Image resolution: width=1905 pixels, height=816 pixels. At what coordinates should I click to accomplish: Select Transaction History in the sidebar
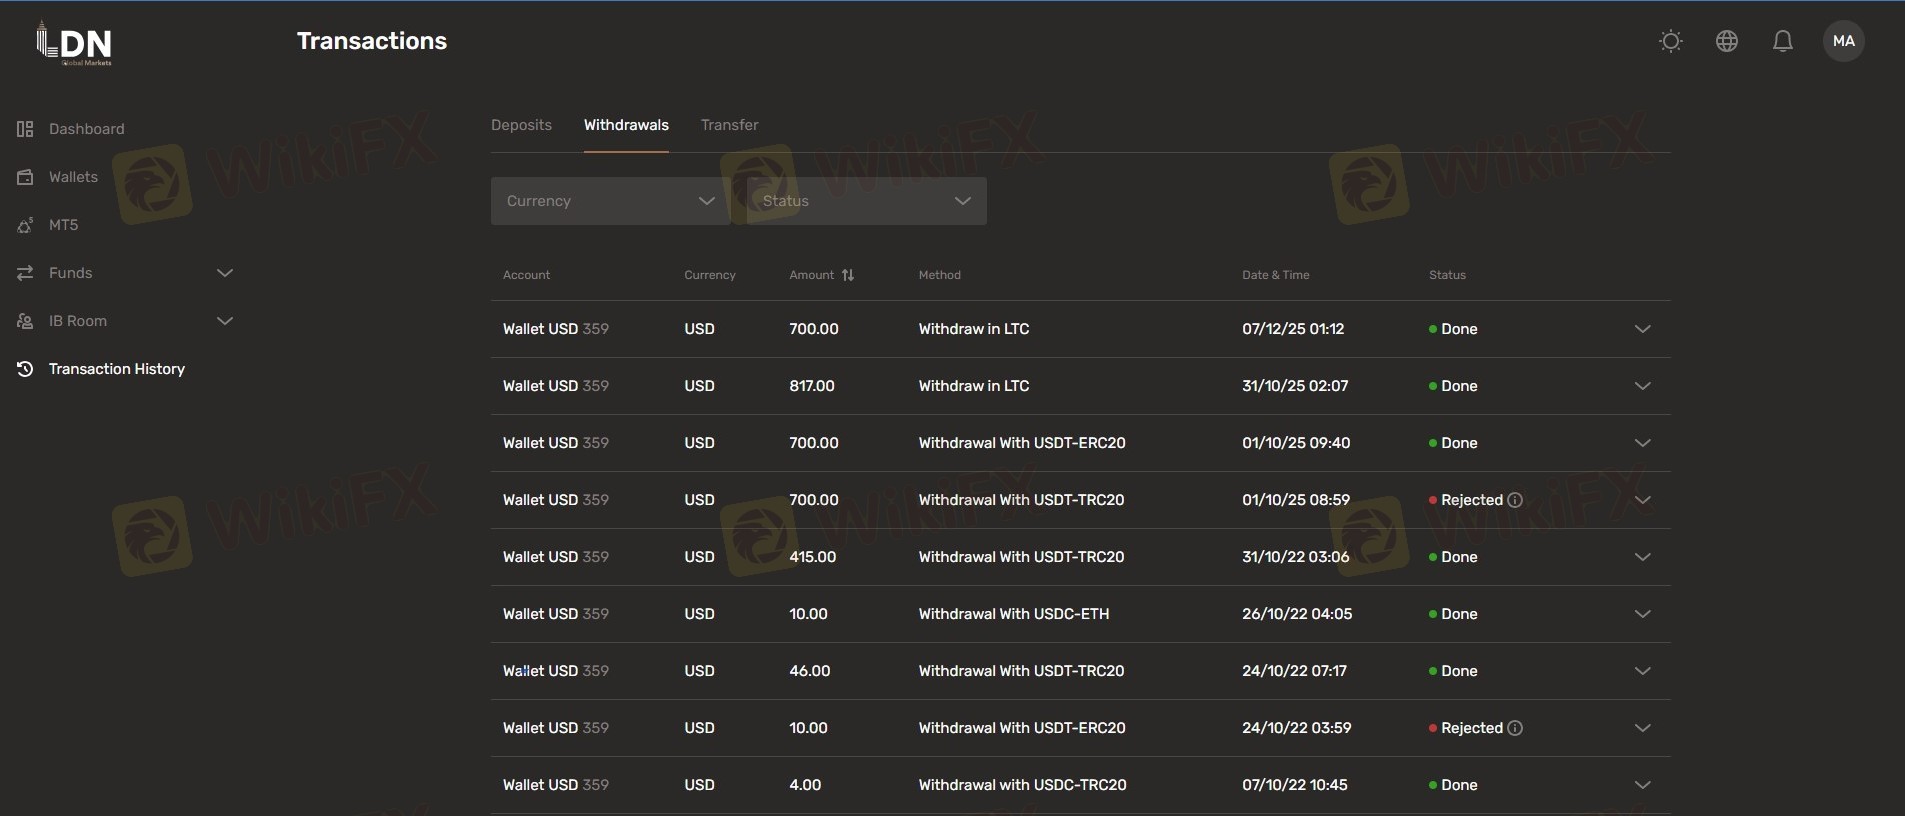click(x=116, y=369)
